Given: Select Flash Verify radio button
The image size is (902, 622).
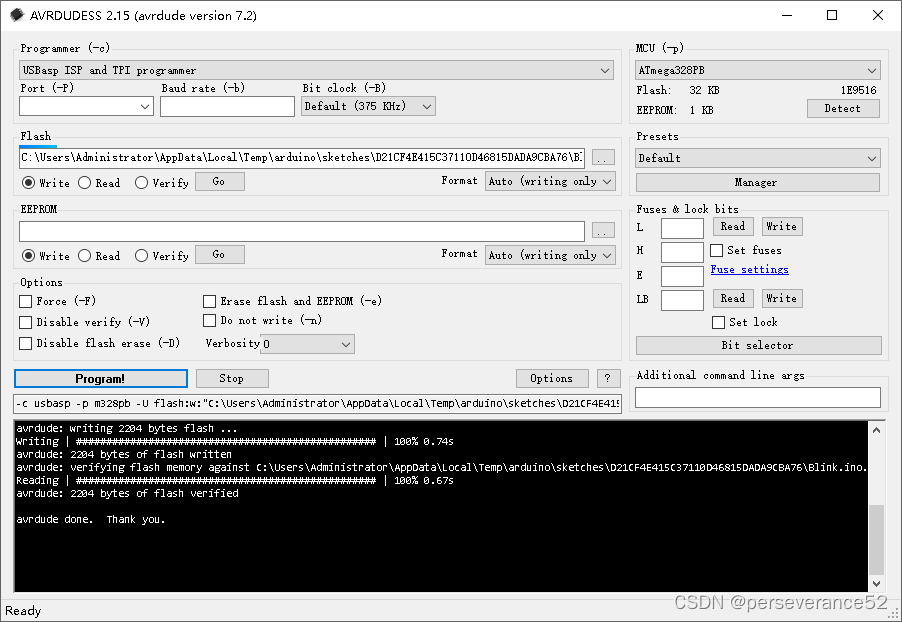Looking at the screenshot, I should 141,183.
